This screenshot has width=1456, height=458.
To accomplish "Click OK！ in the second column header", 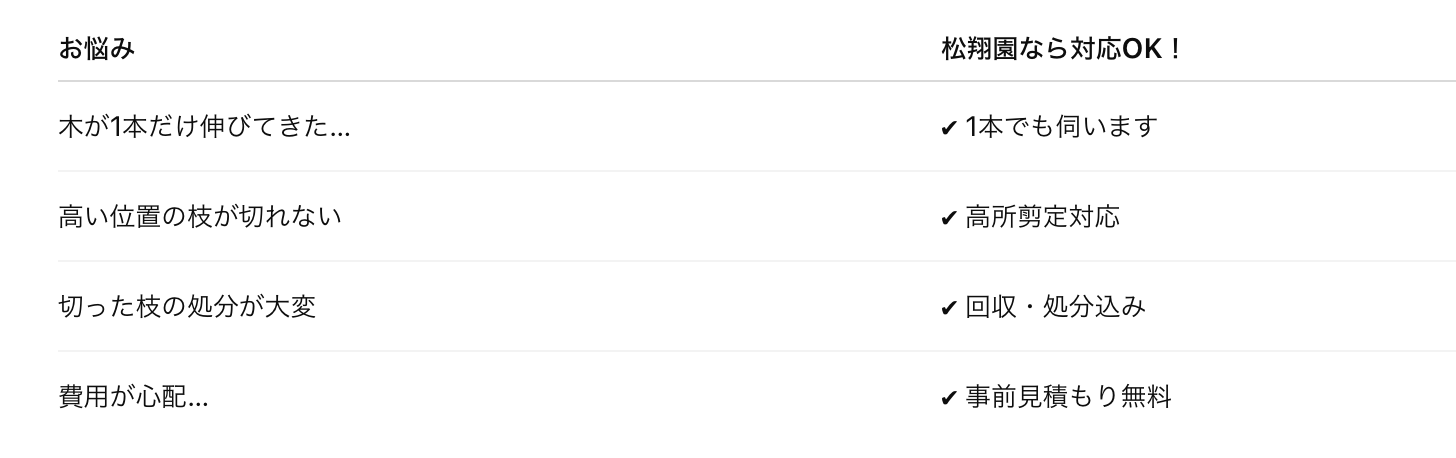I will pos(1154,49).
